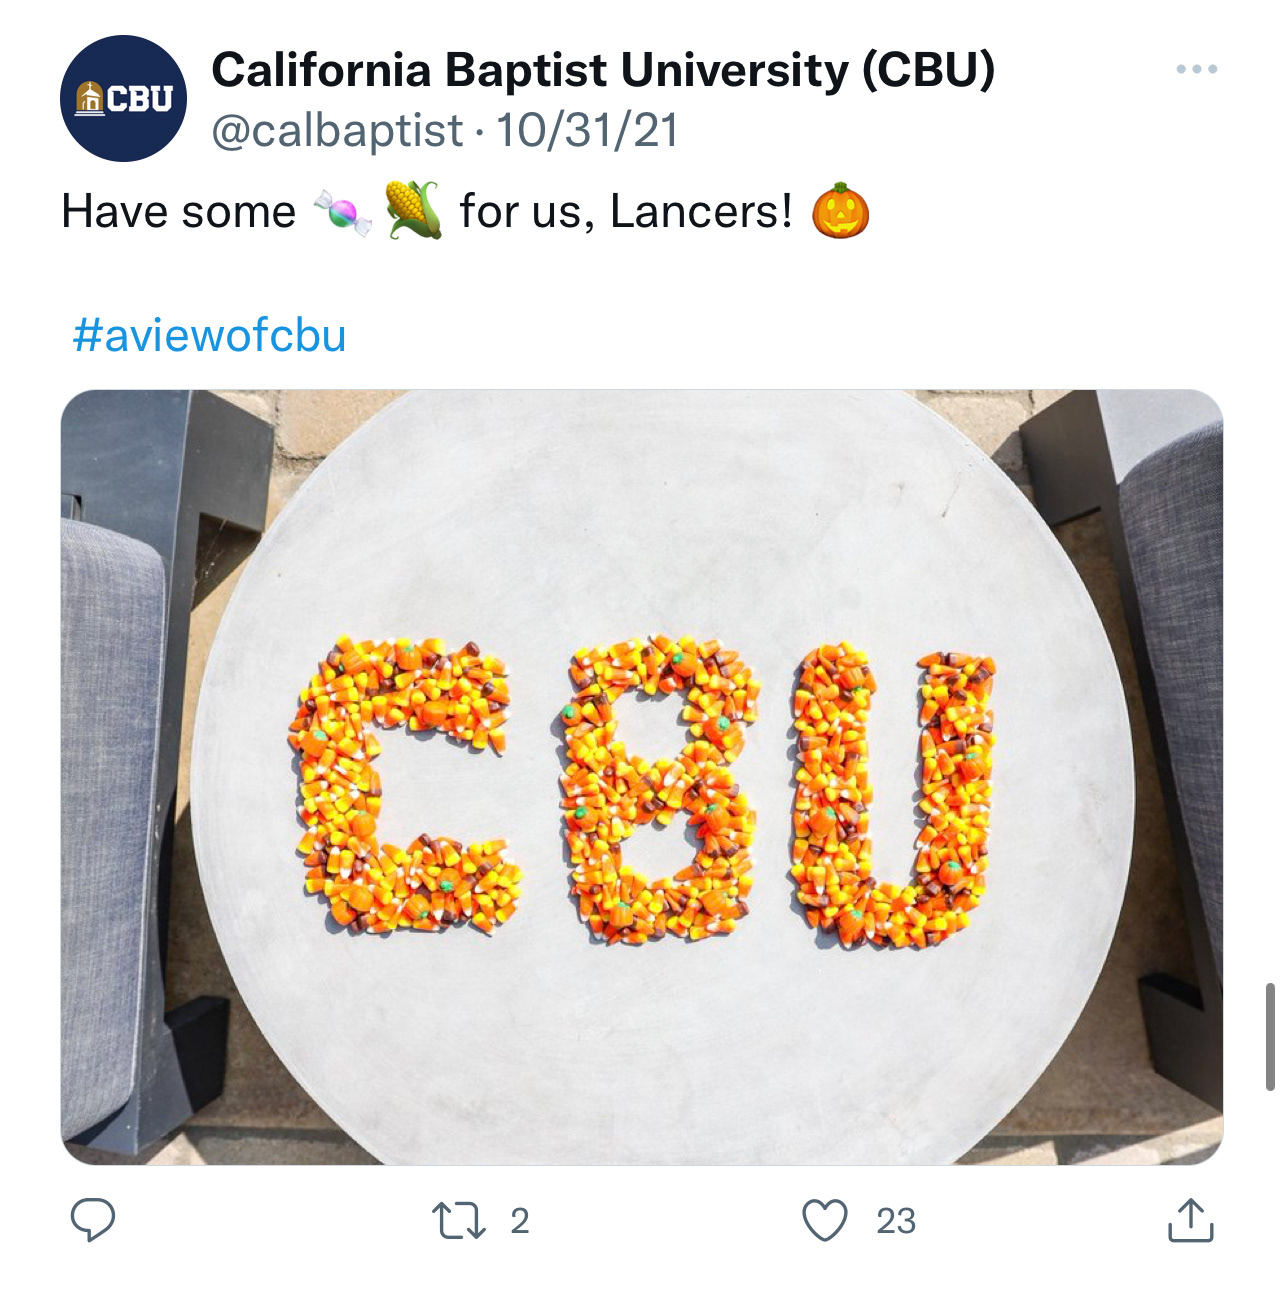Click the 10/31/21 timestamp
The height and width of the screenshot is (1292, 1284).
click(x=588, y=131)
